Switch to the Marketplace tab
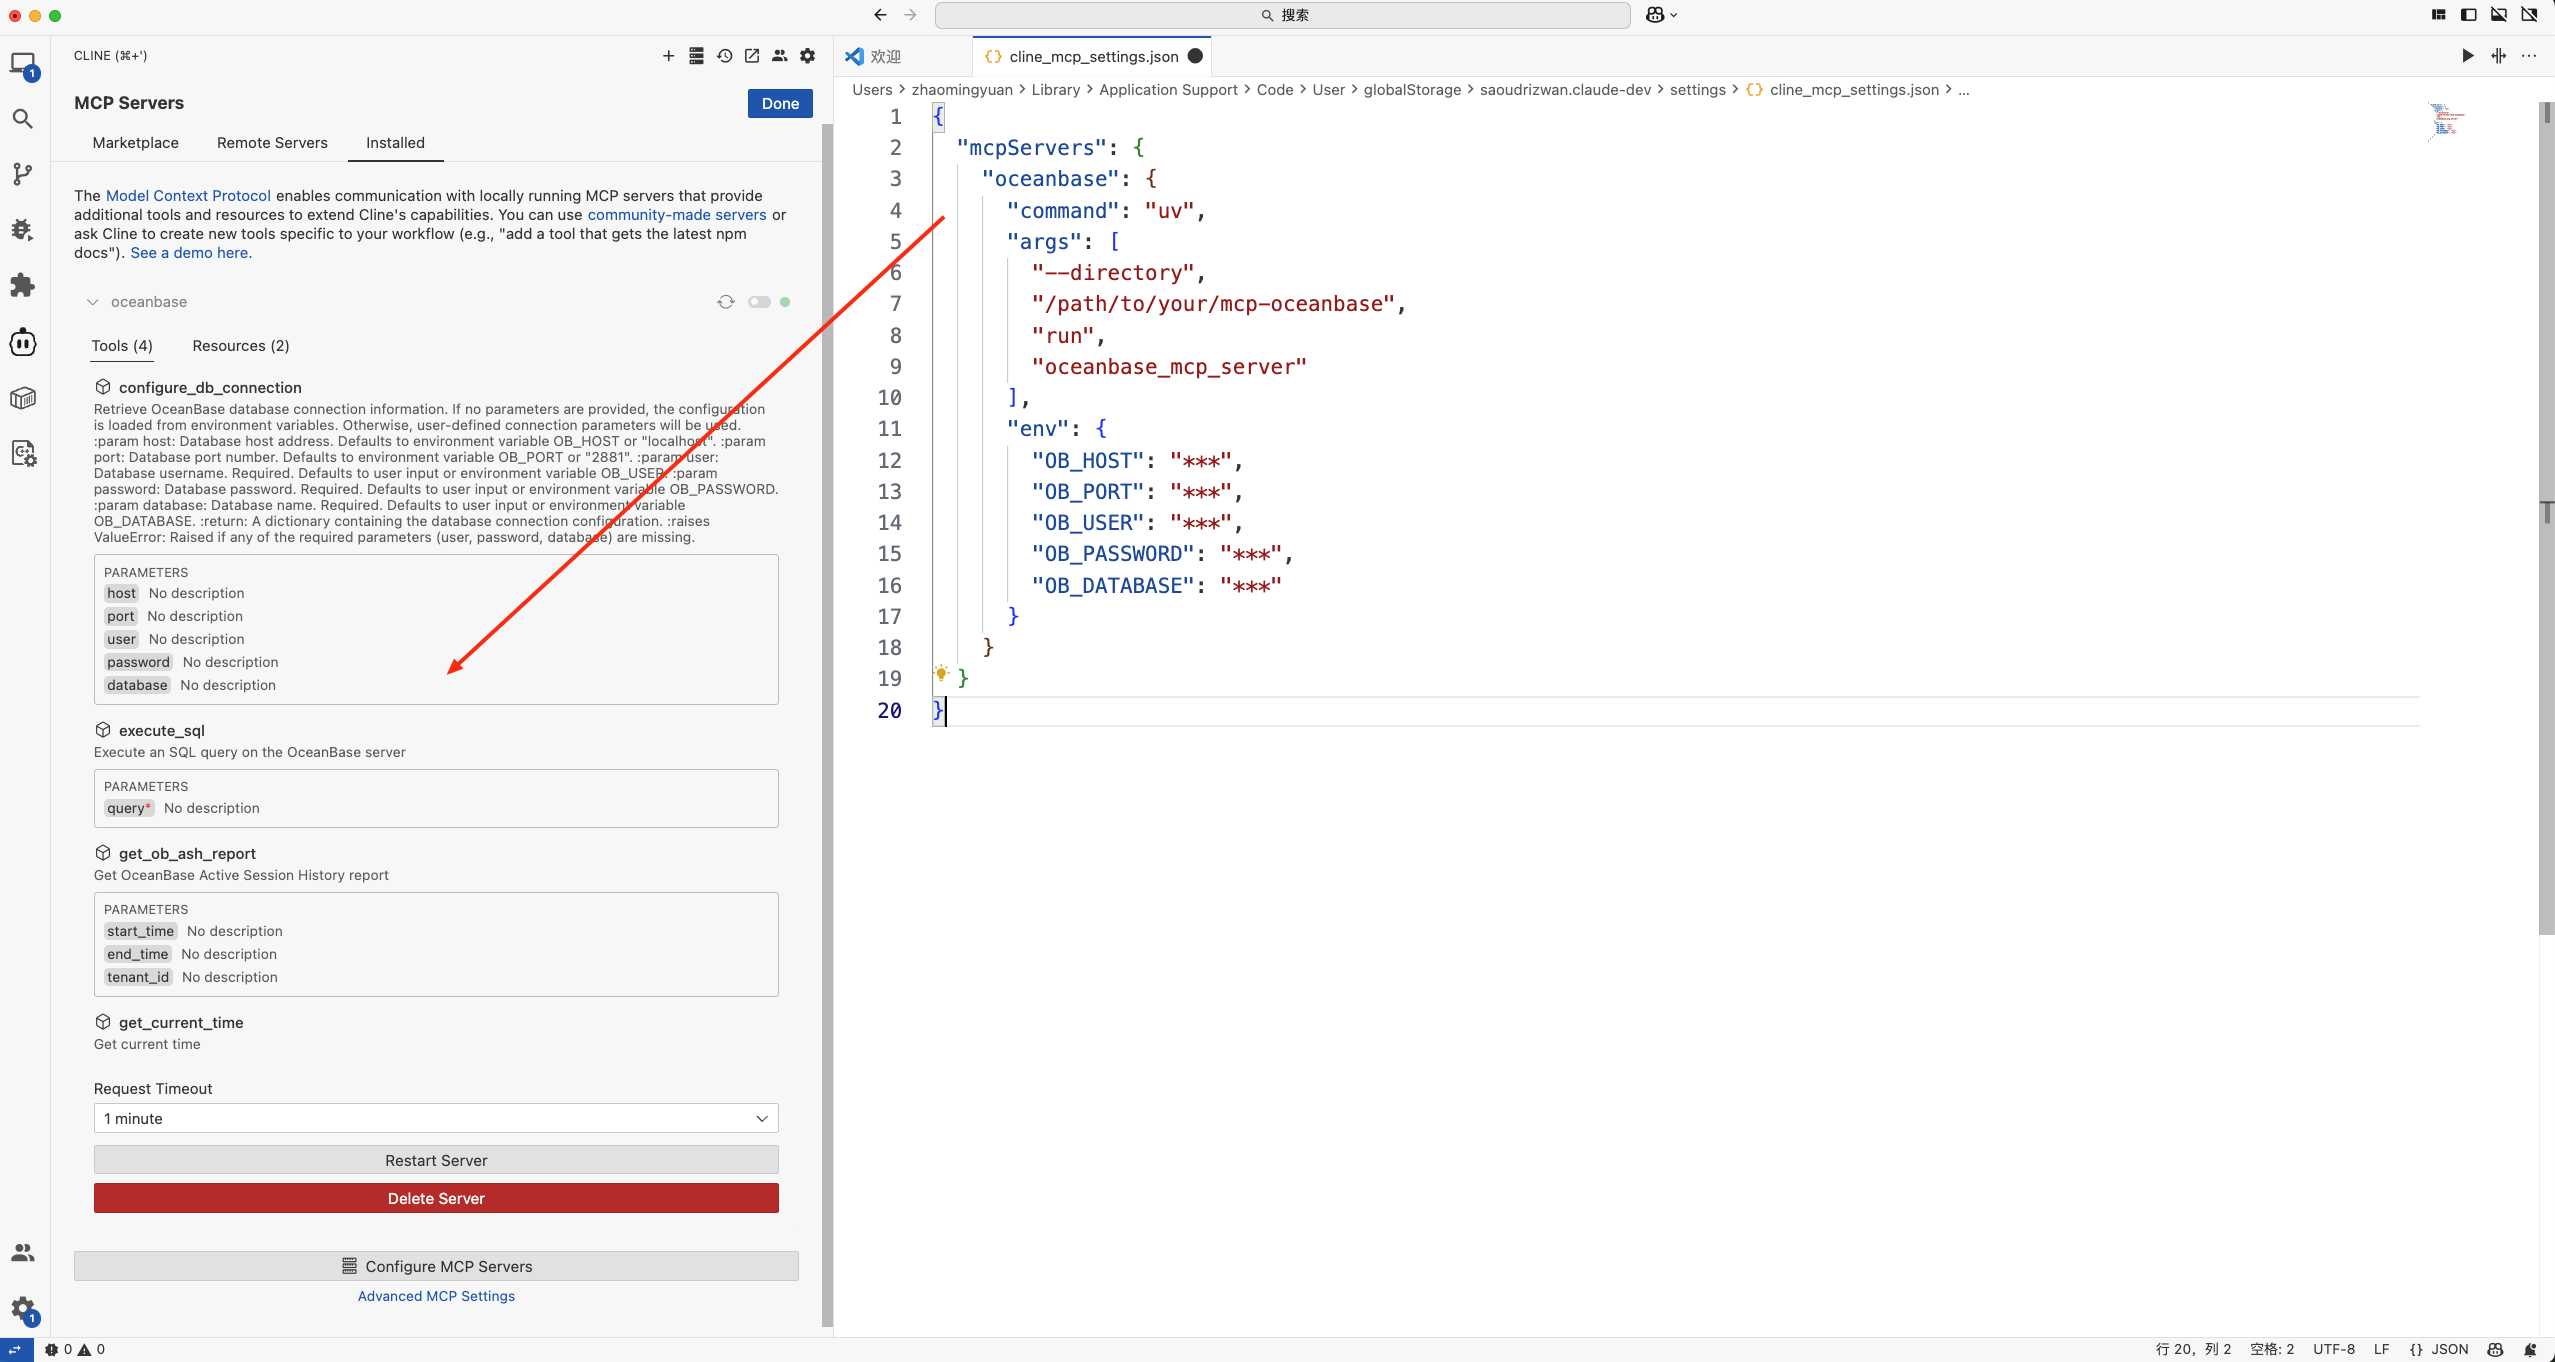Viewport: 2555px width, 1362px height. 136,143
